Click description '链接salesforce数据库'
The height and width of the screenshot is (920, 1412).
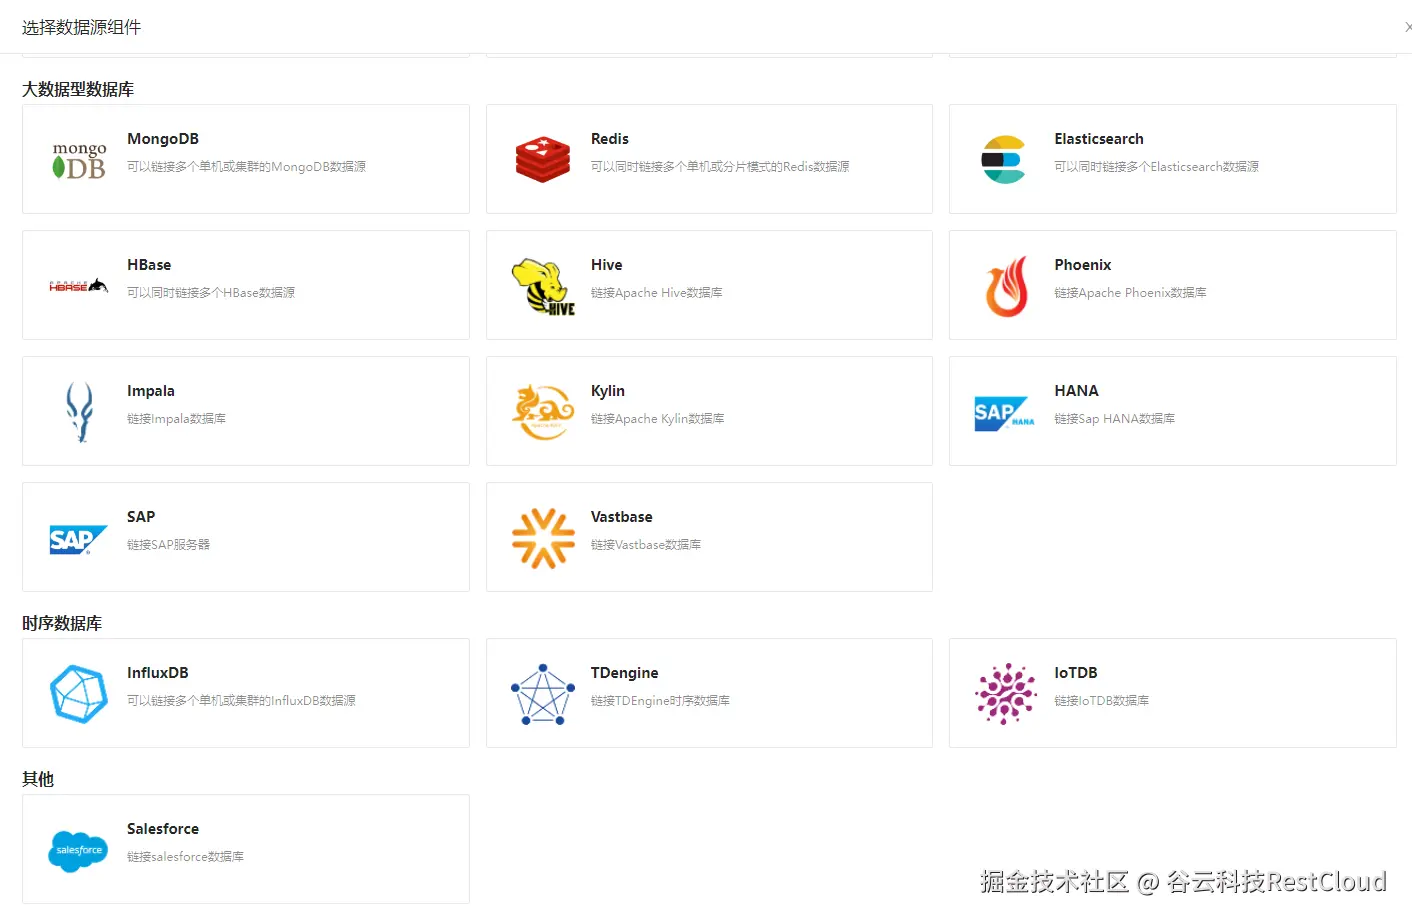coord(185,857)
